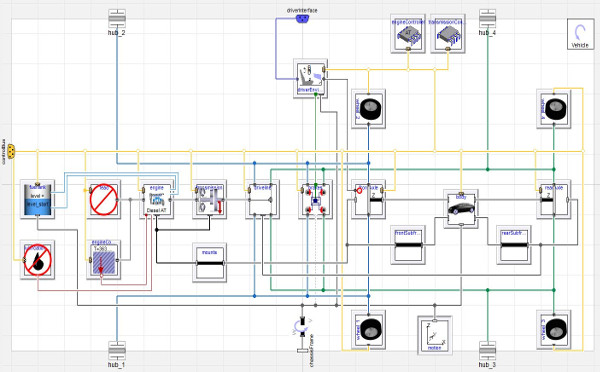Select the wheel_2 tire block
The image size is (600, 372).
tap(368, 109)
